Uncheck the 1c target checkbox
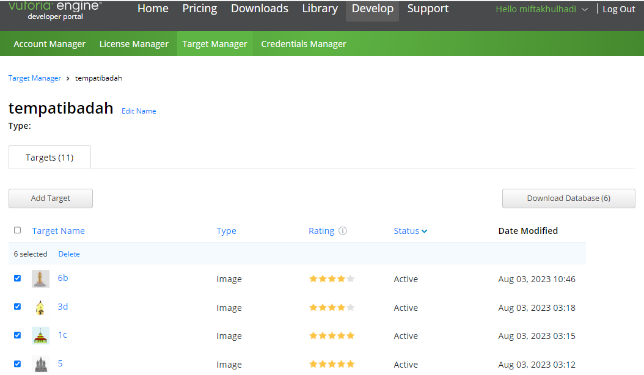The image size is (644, 375). tap(17, 335)
